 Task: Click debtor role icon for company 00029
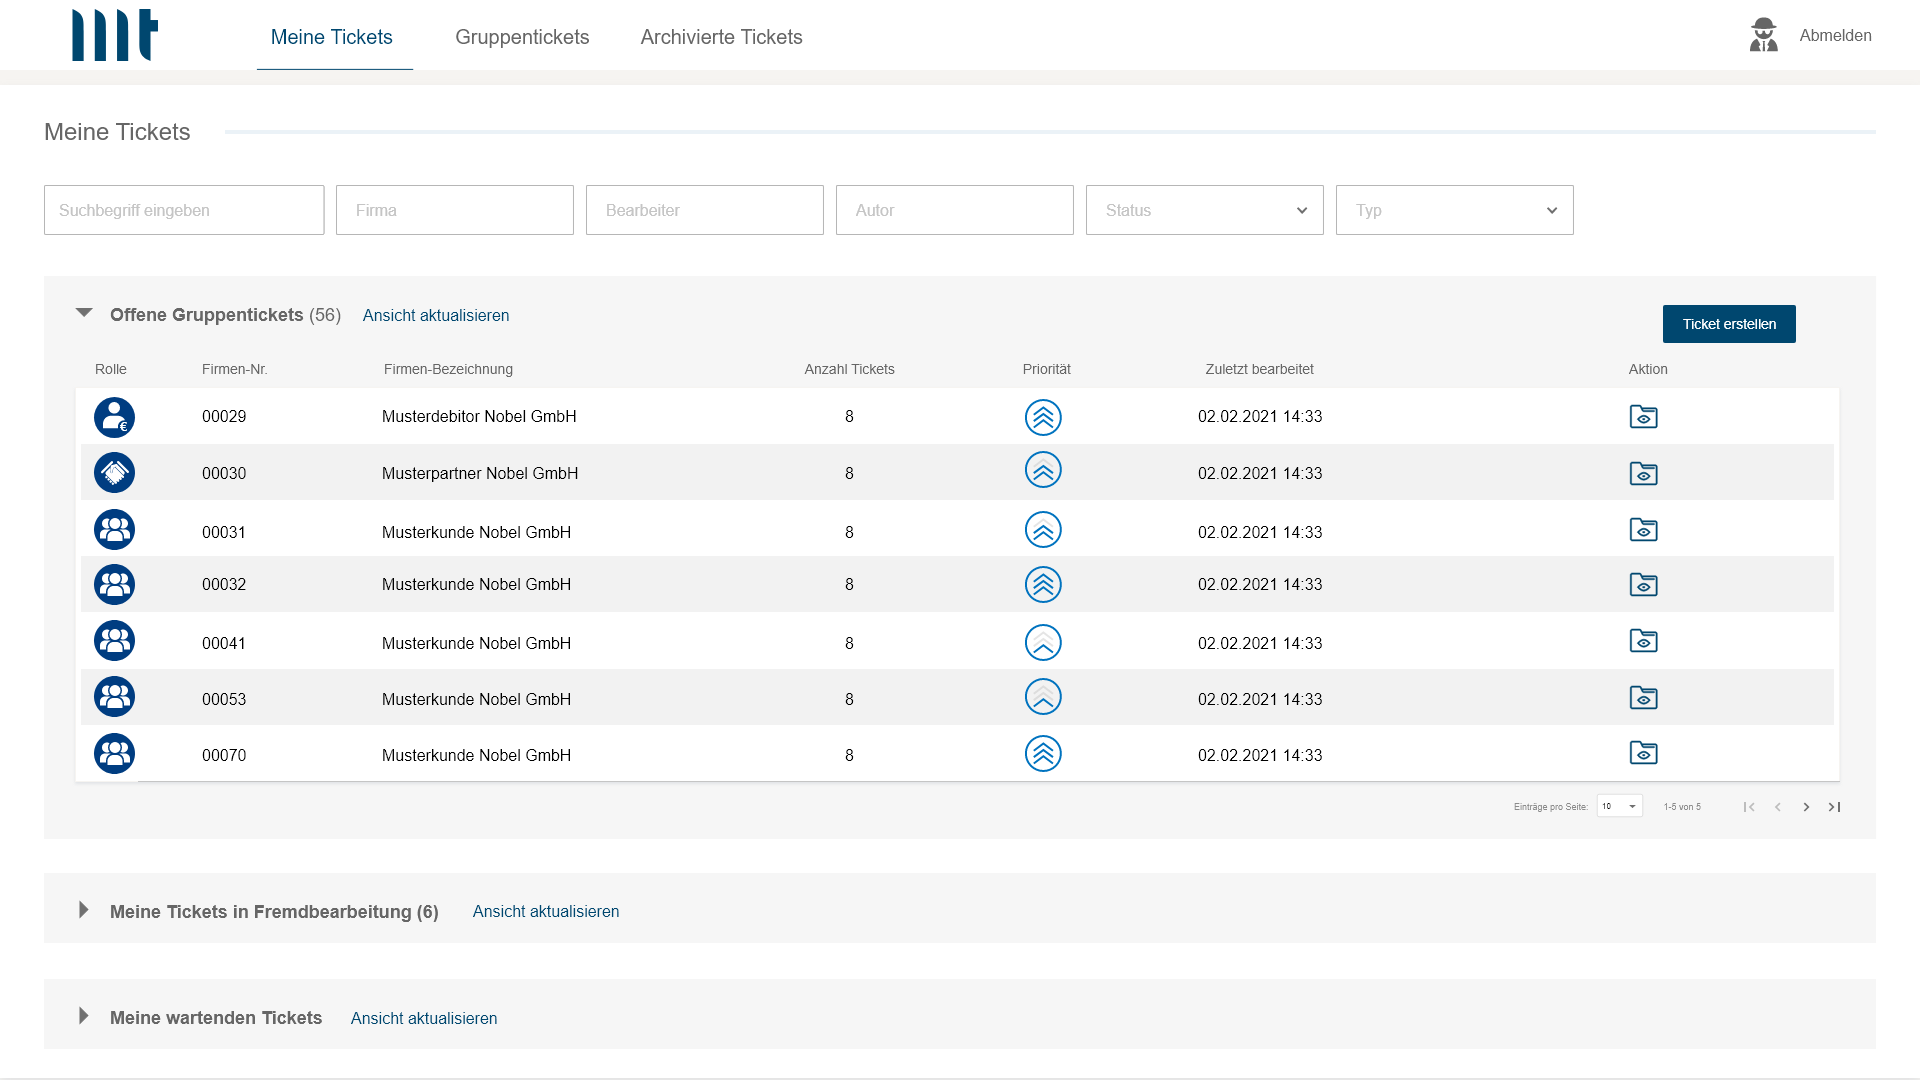pos(114,417)
